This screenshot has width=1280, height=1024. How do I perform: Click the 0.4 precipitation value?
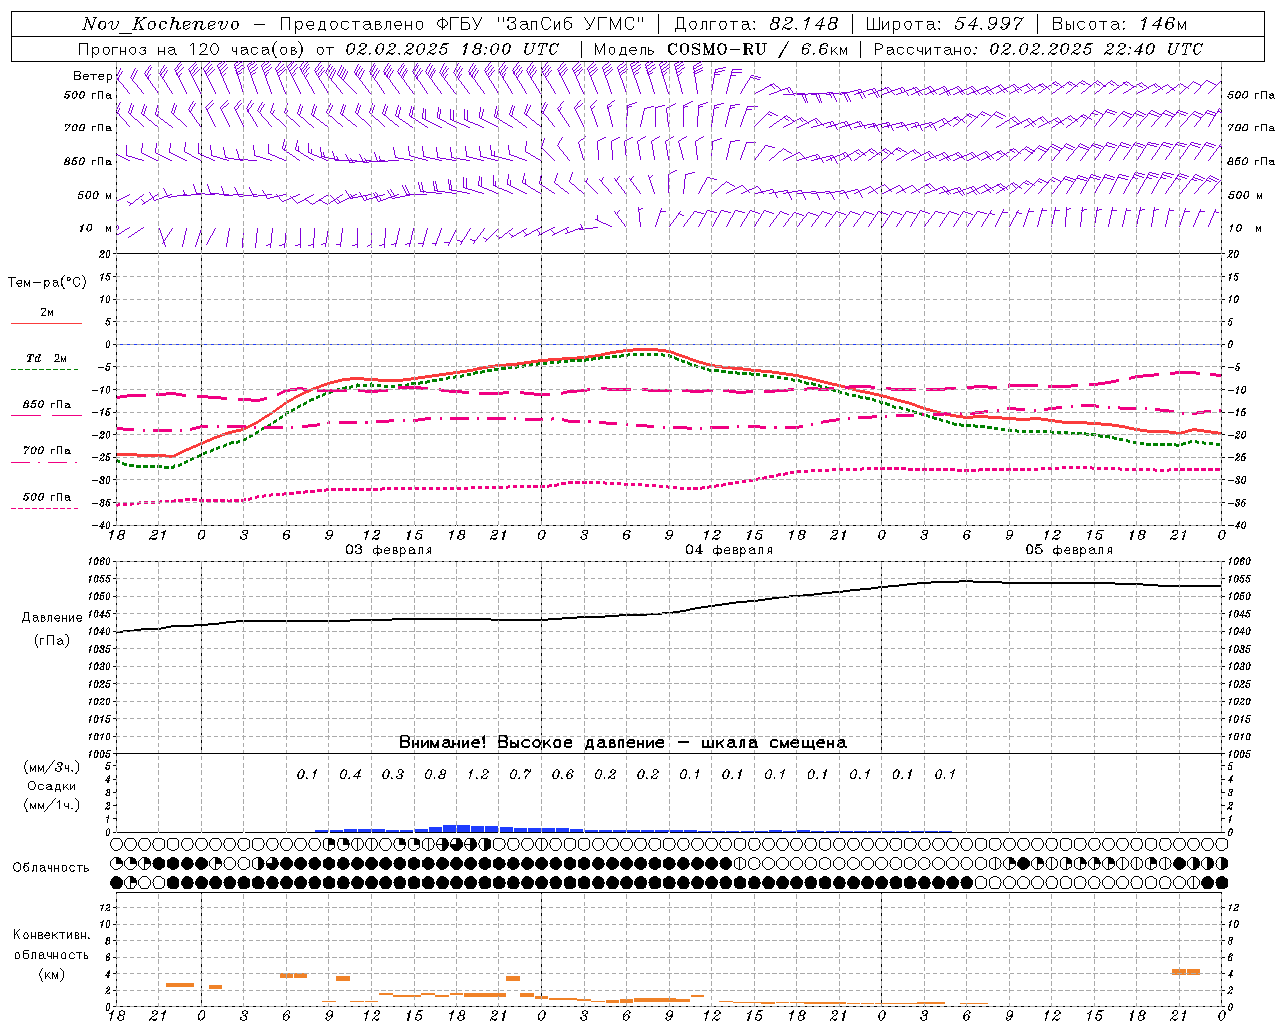point(350,774)
